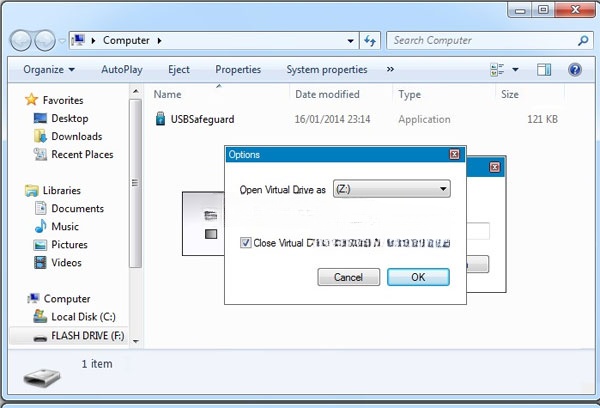Click the Recent Places icon

[40, 154]
